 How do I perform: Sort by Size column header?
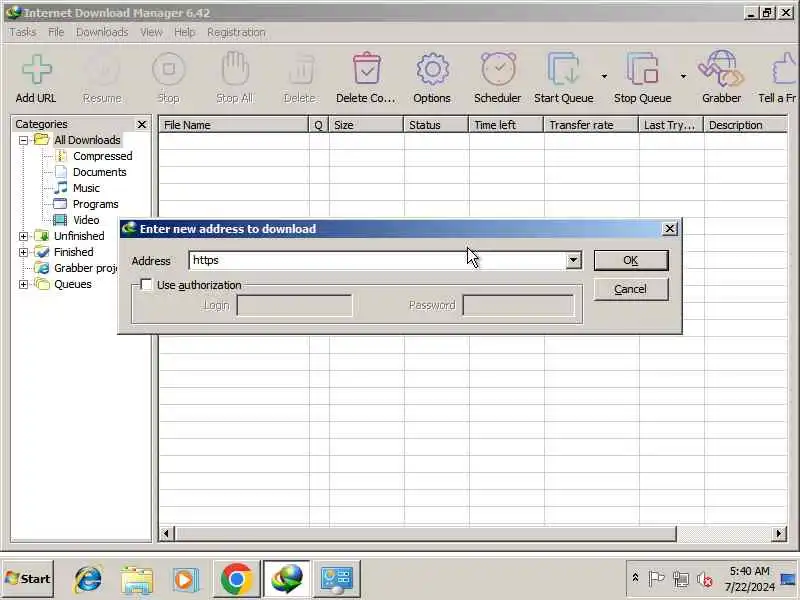coord(366,125)
